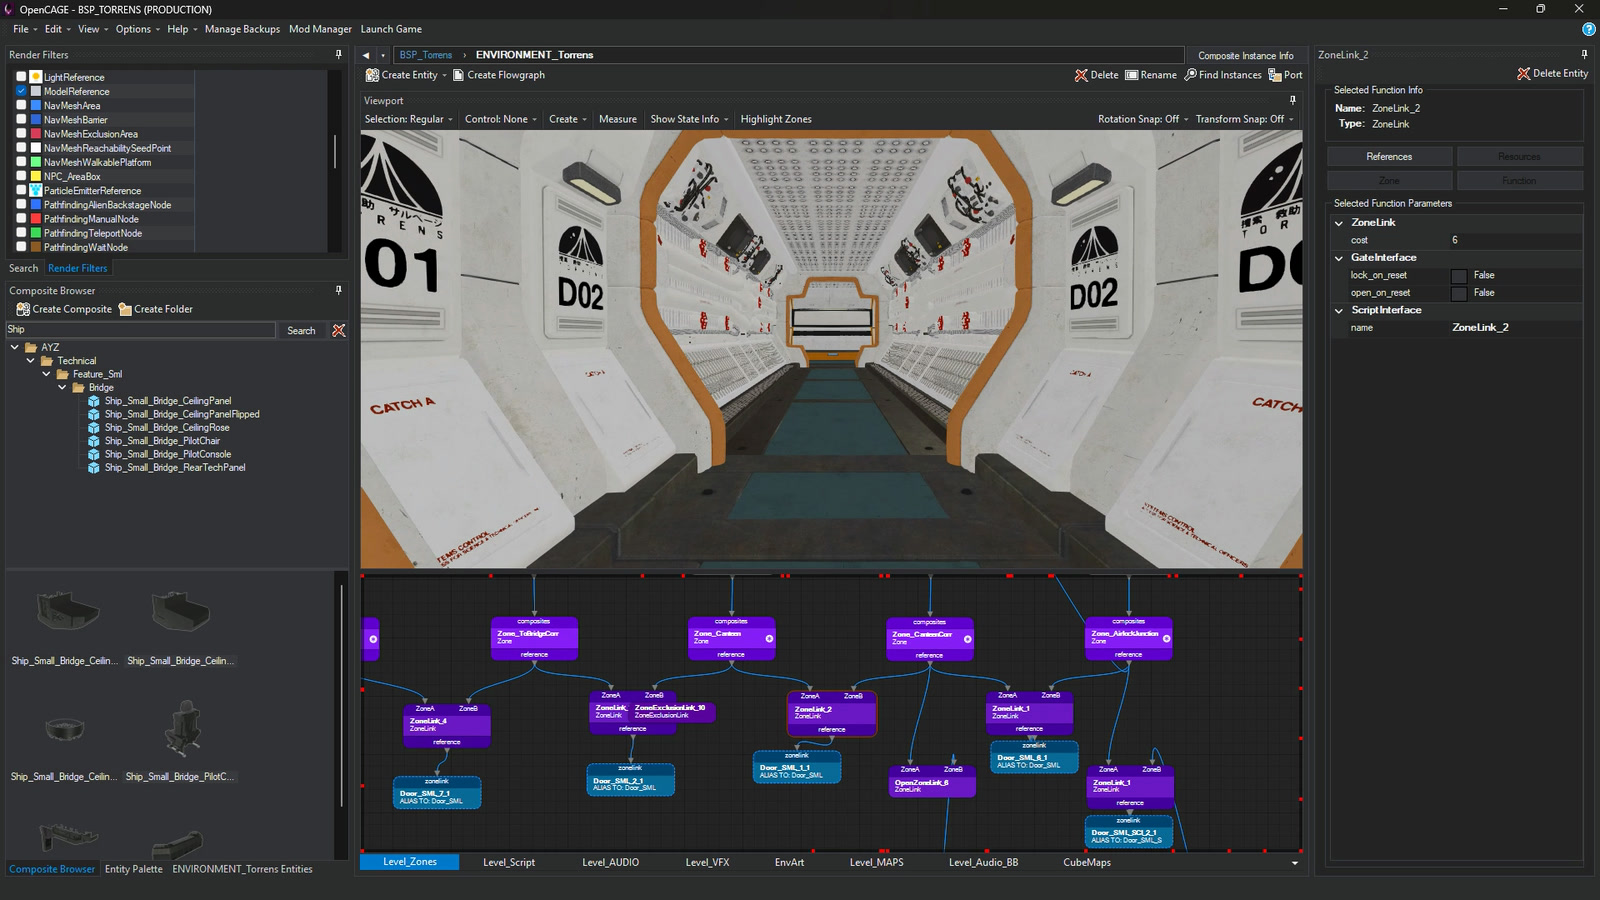Screen dimensions: 1600x900
Task: Collapse the Bridge folder node
Action: point(63,387)
